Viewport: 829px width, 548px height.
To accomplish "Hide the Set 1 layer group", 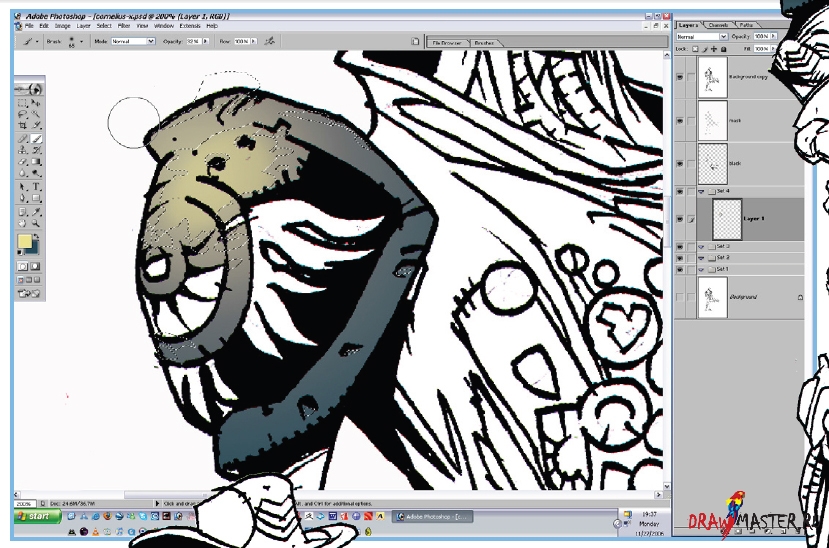I will click(680, 270).
